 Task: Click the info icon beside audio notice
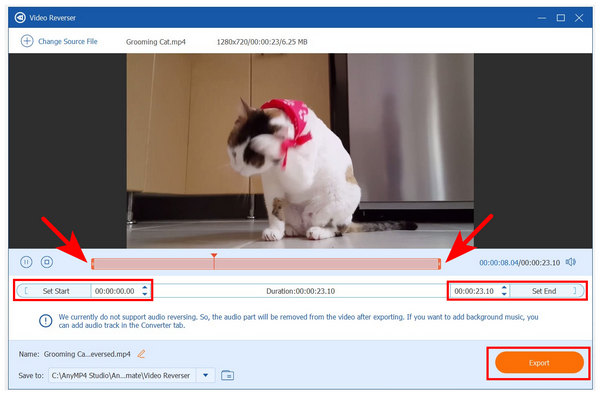46,321
